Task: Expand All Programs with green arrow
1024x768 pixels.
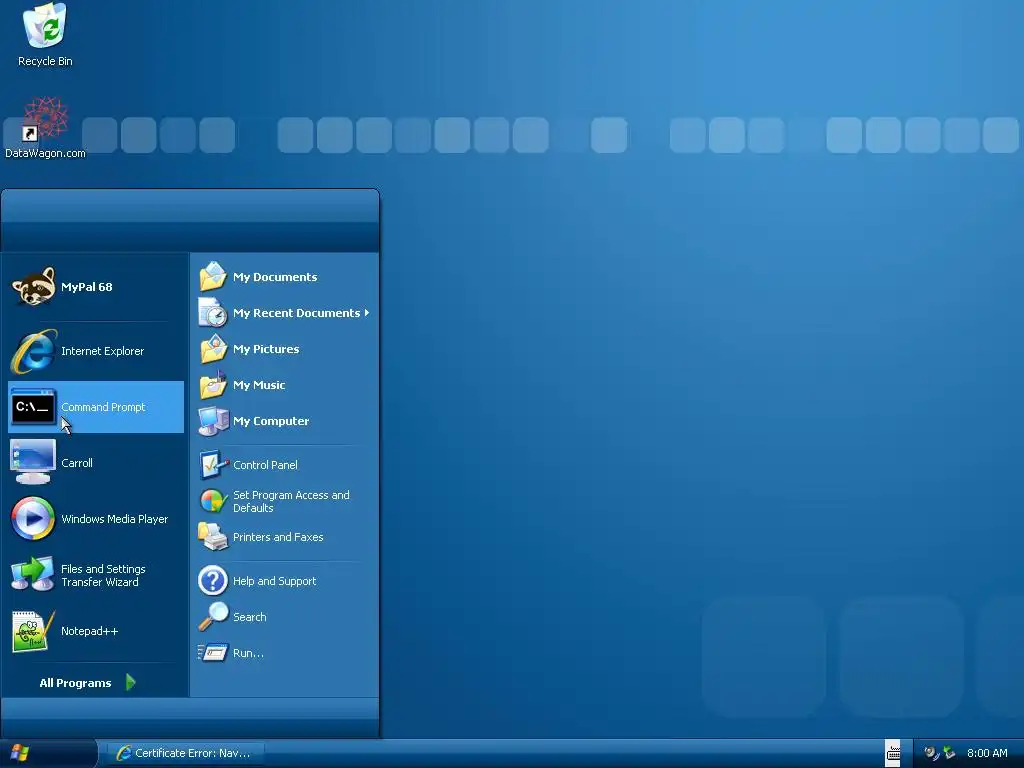Action: (x=131, y=682)
